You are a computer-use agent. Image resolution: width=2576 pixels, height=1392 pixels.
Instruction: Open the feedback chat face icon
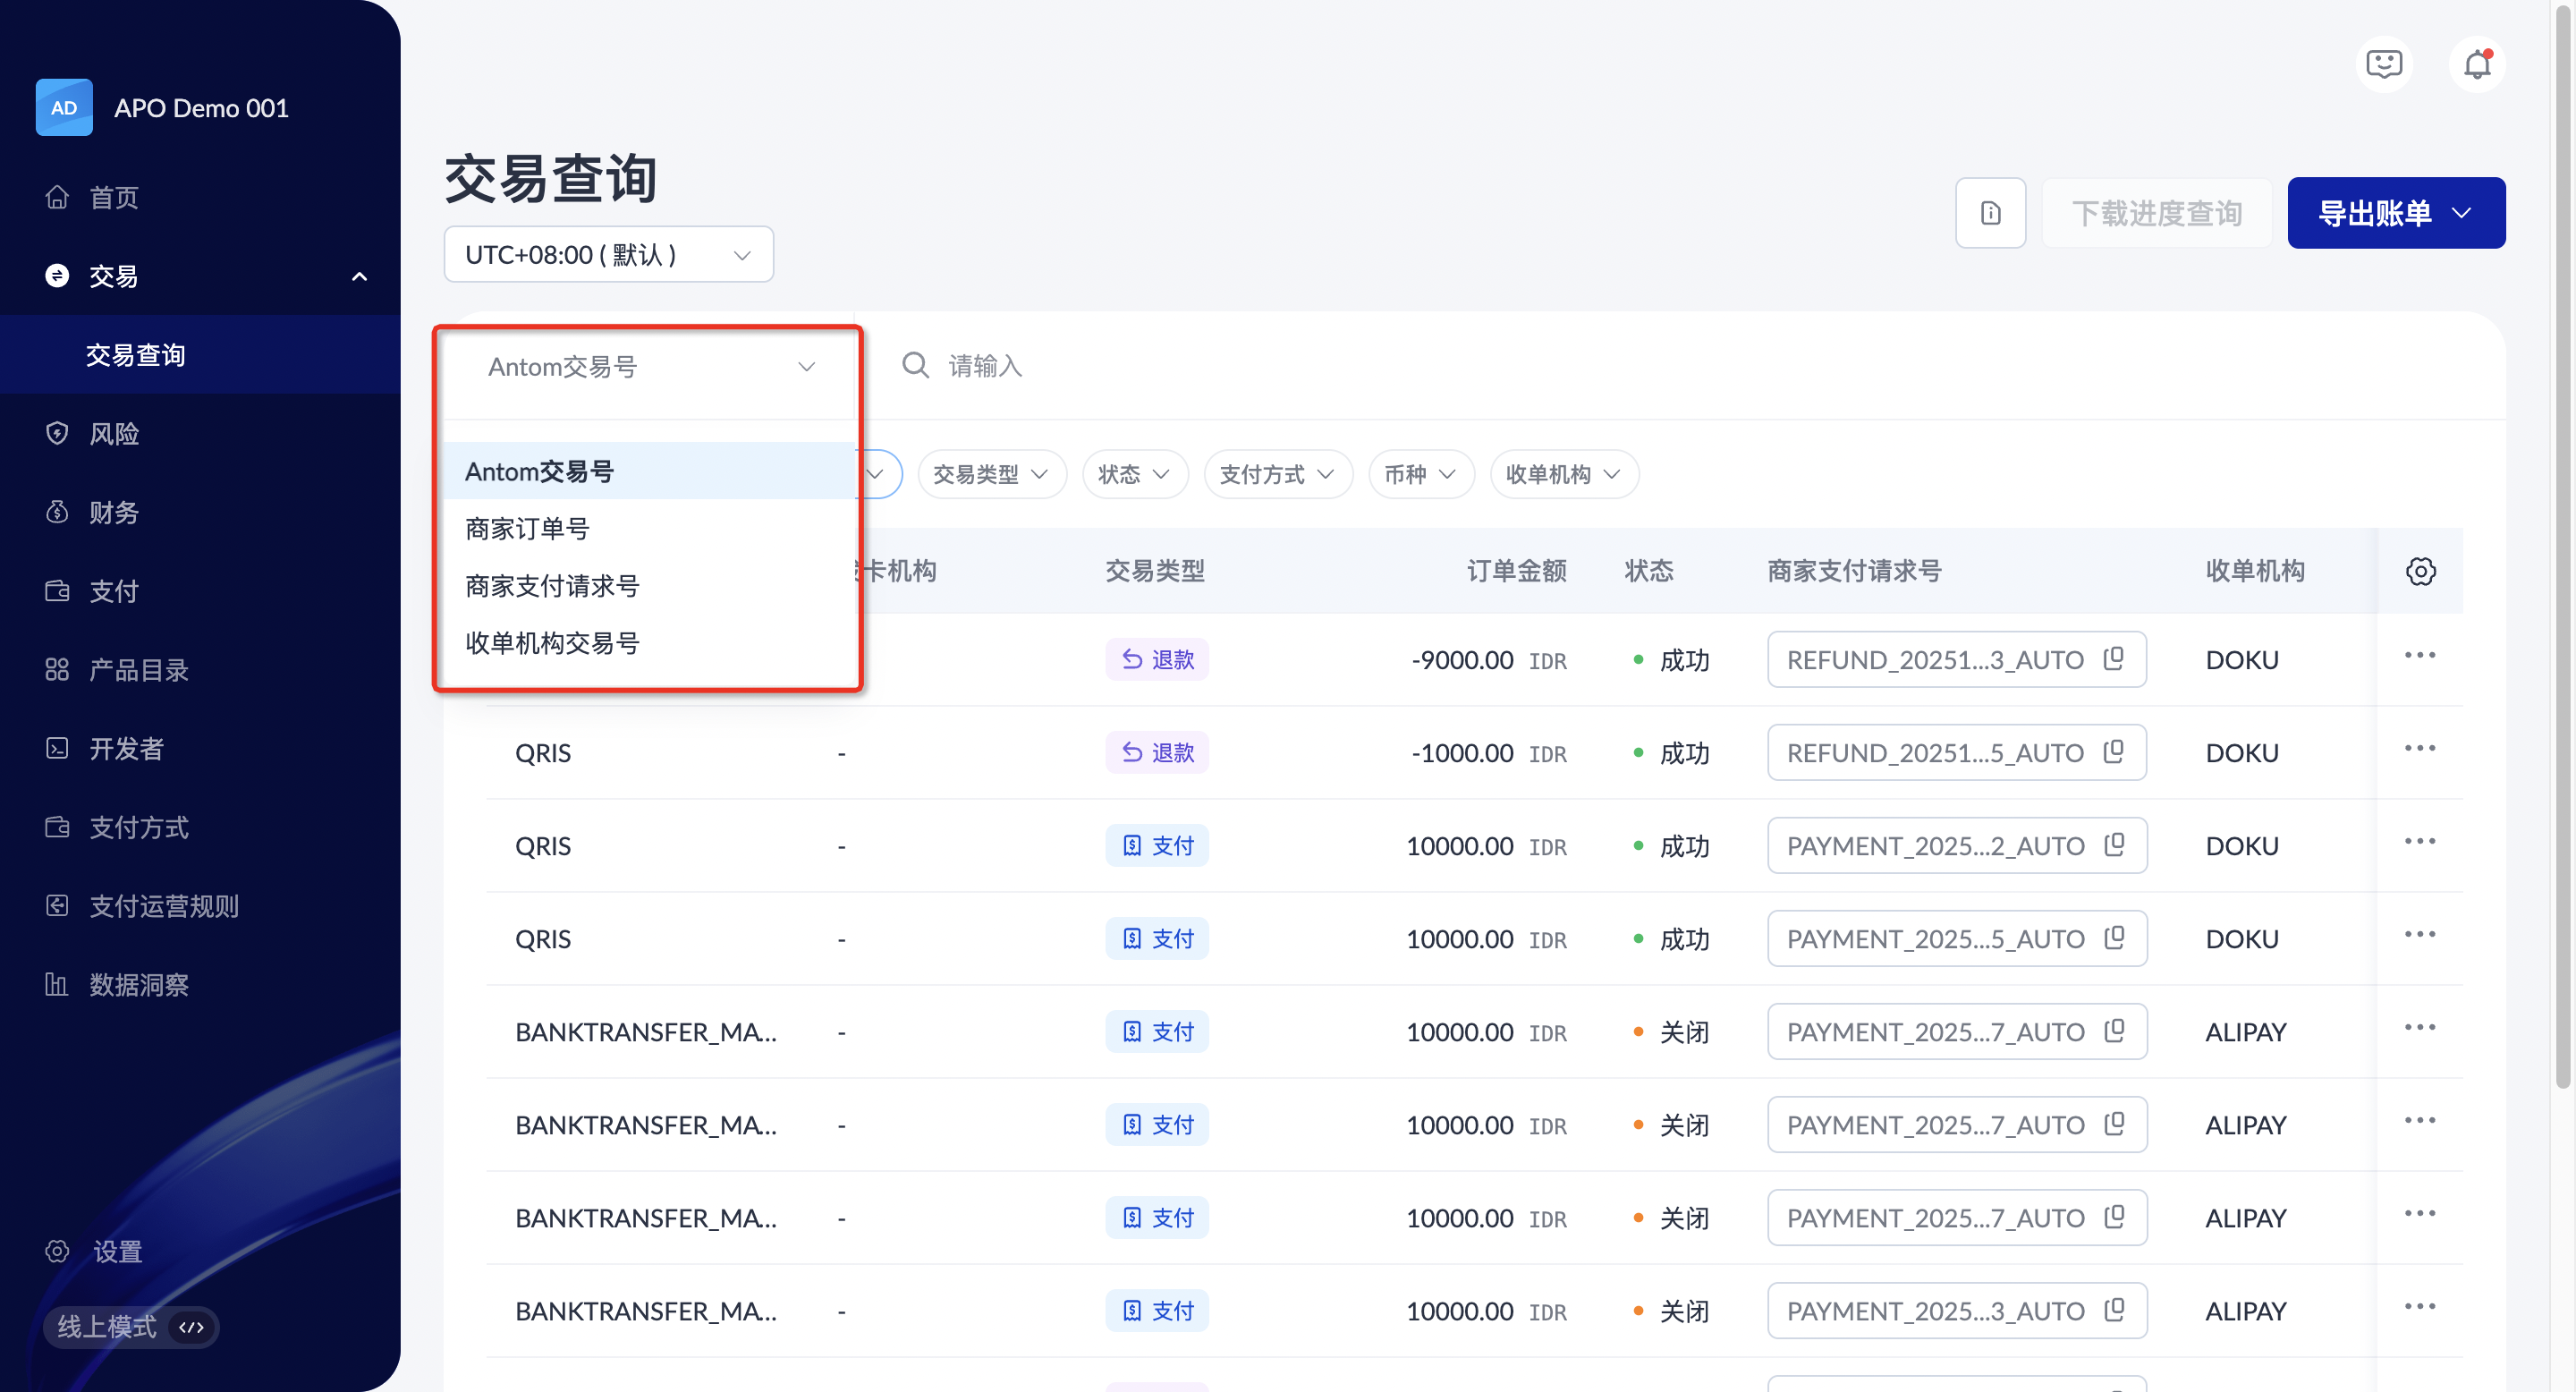[2384, 65]
